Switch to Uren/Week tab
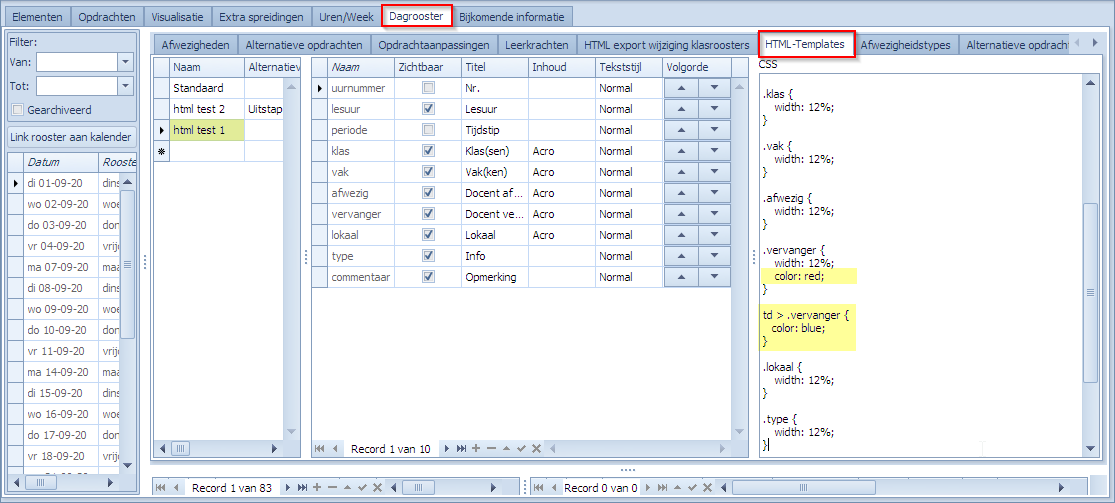The image size is (1115, 503). click(x=346, y=16)
